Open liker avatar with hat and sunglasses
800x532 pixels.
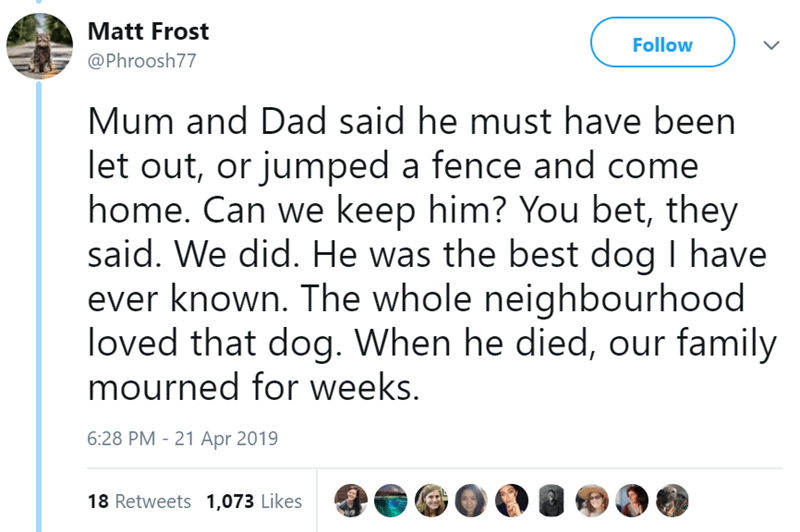click(x=592, y=499)
